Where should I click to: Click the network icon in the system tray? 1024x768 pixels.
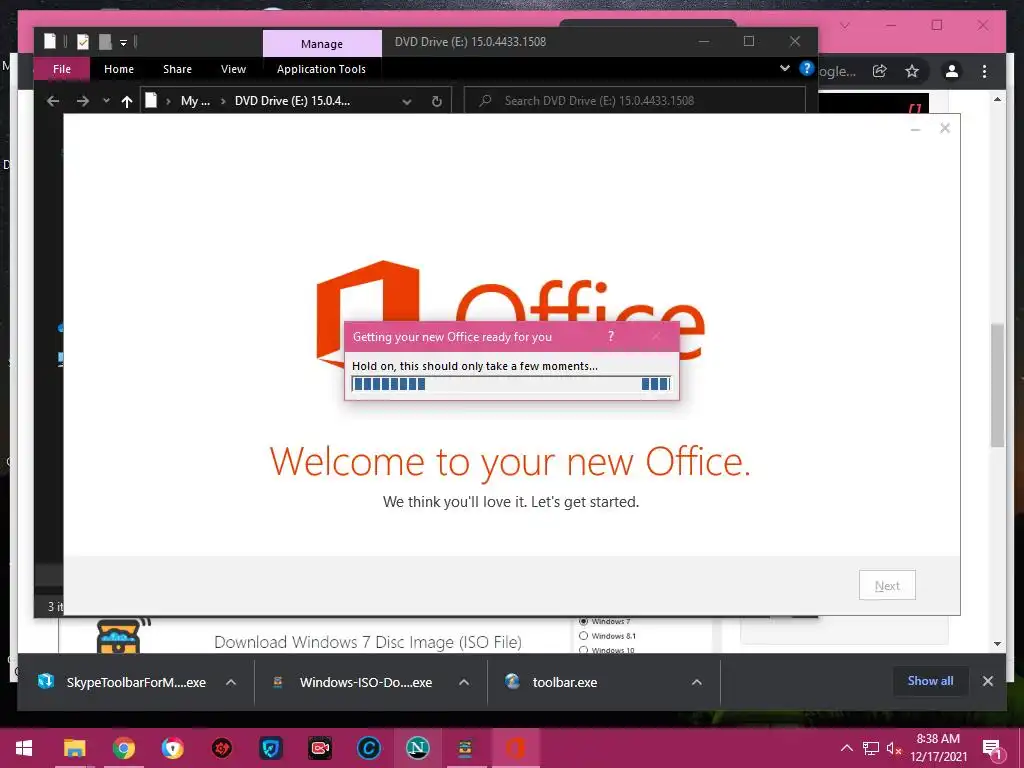[x=871, y=748]
